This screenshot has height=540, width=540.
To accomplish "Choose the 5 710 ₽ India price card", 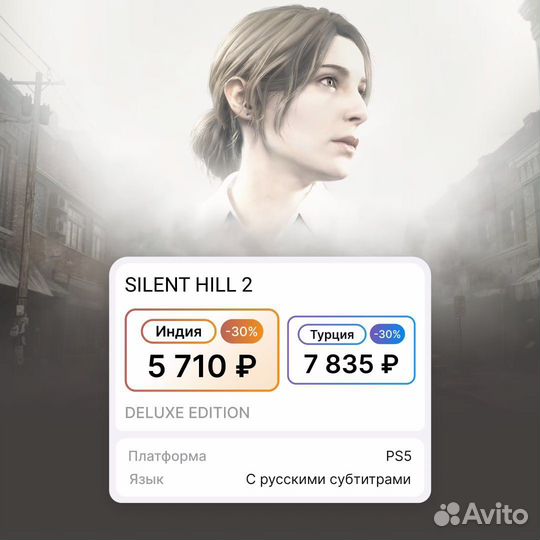I will (202, 350).
